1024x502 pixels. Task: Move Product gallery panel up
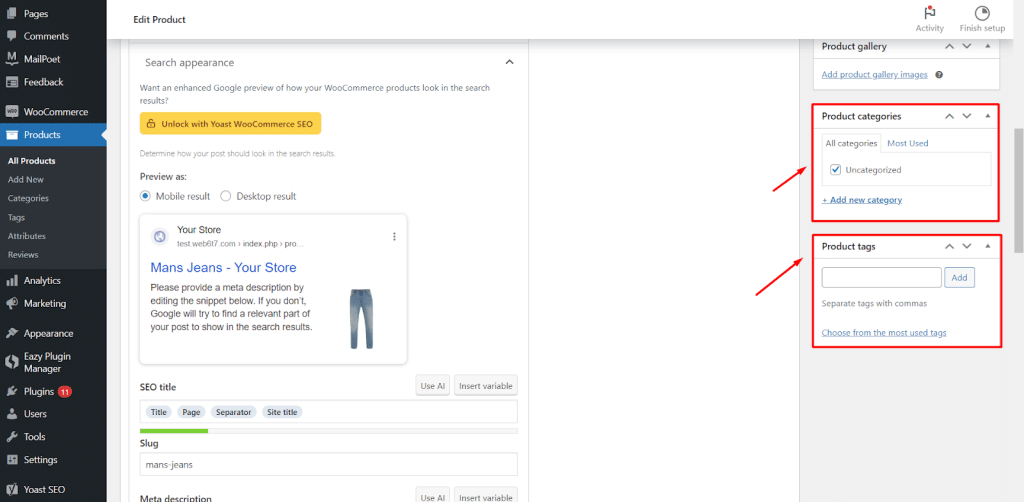(950, 46)
